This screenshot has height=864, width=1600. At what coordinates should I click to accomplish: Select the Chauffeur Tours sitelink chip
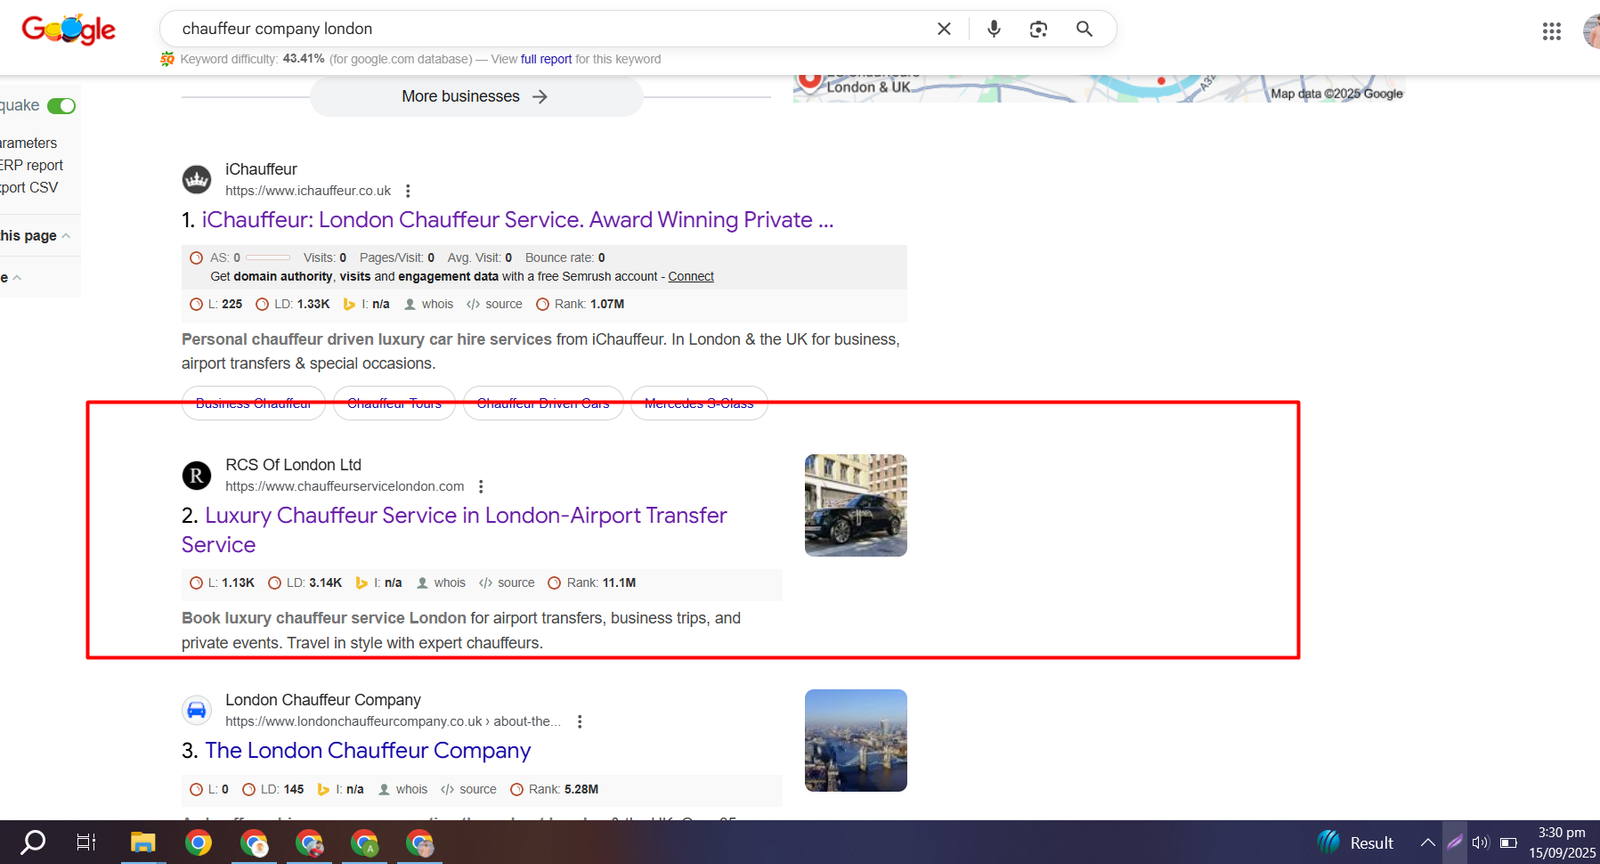394,403
